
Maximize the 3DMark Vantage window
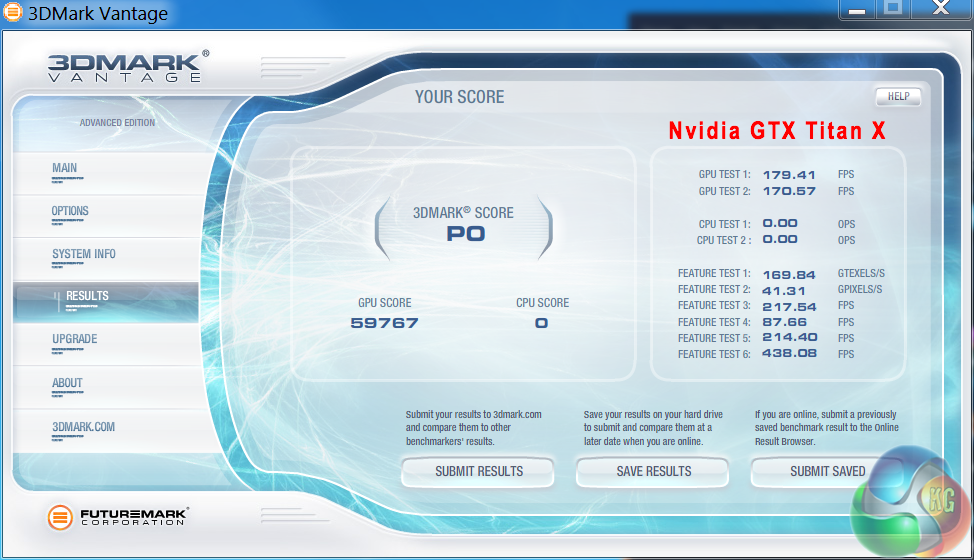tap(893, 9)
